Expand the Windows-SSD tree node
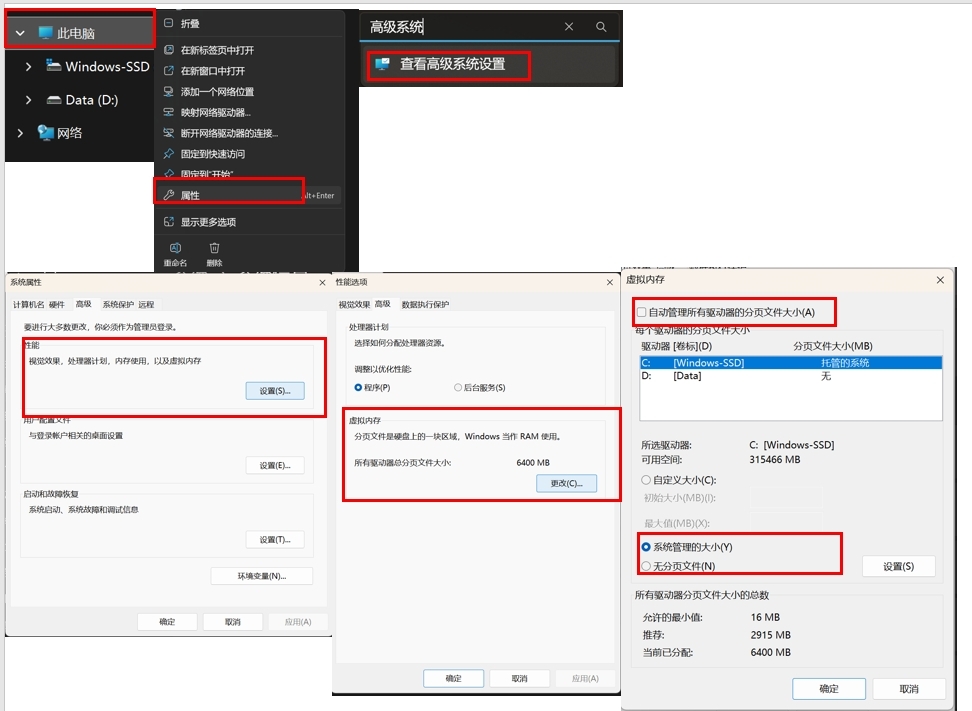This screenshot has width=972, height=711. (x=29, y=67)
